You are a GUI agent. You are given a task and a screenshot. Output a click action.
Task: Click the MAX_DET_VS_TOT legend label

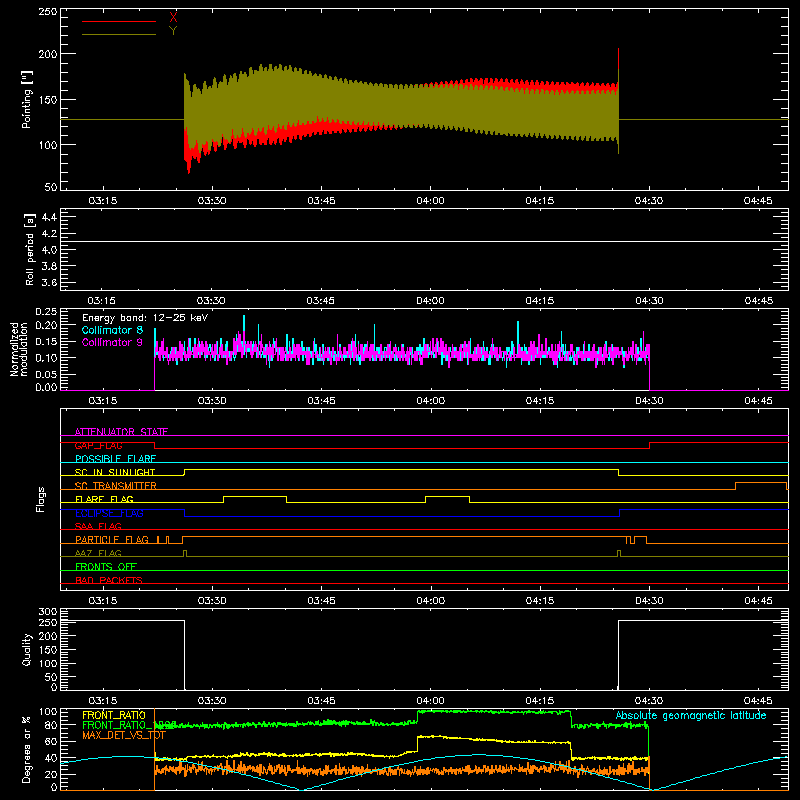click(124, 735)
